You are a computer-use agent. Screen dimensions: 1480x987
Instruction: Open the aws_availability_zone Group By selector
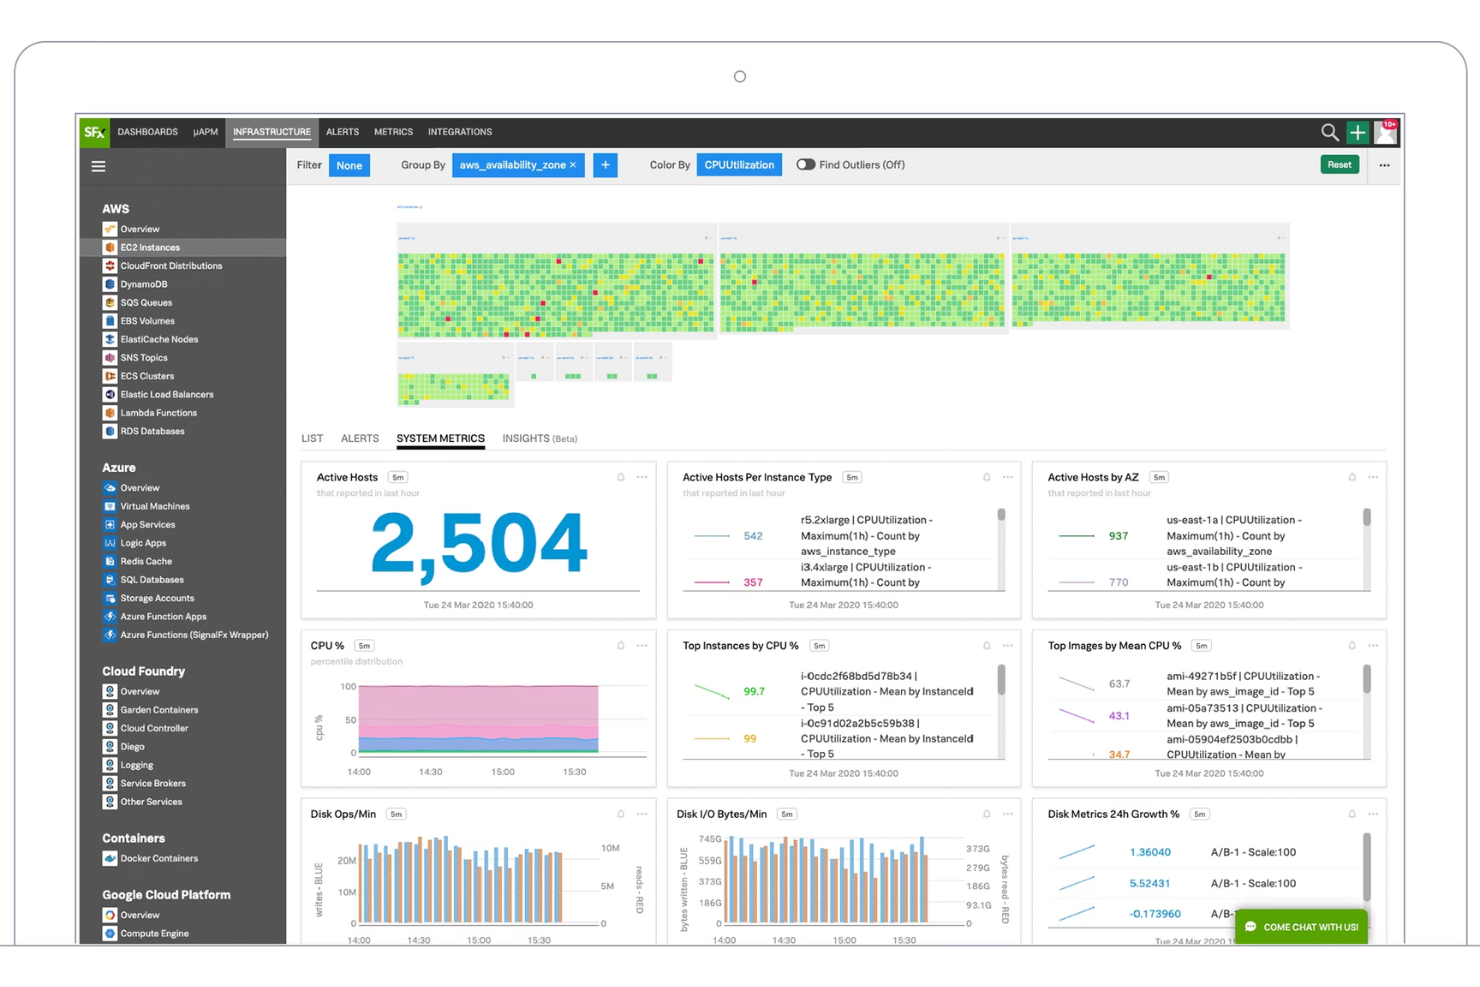512,164
